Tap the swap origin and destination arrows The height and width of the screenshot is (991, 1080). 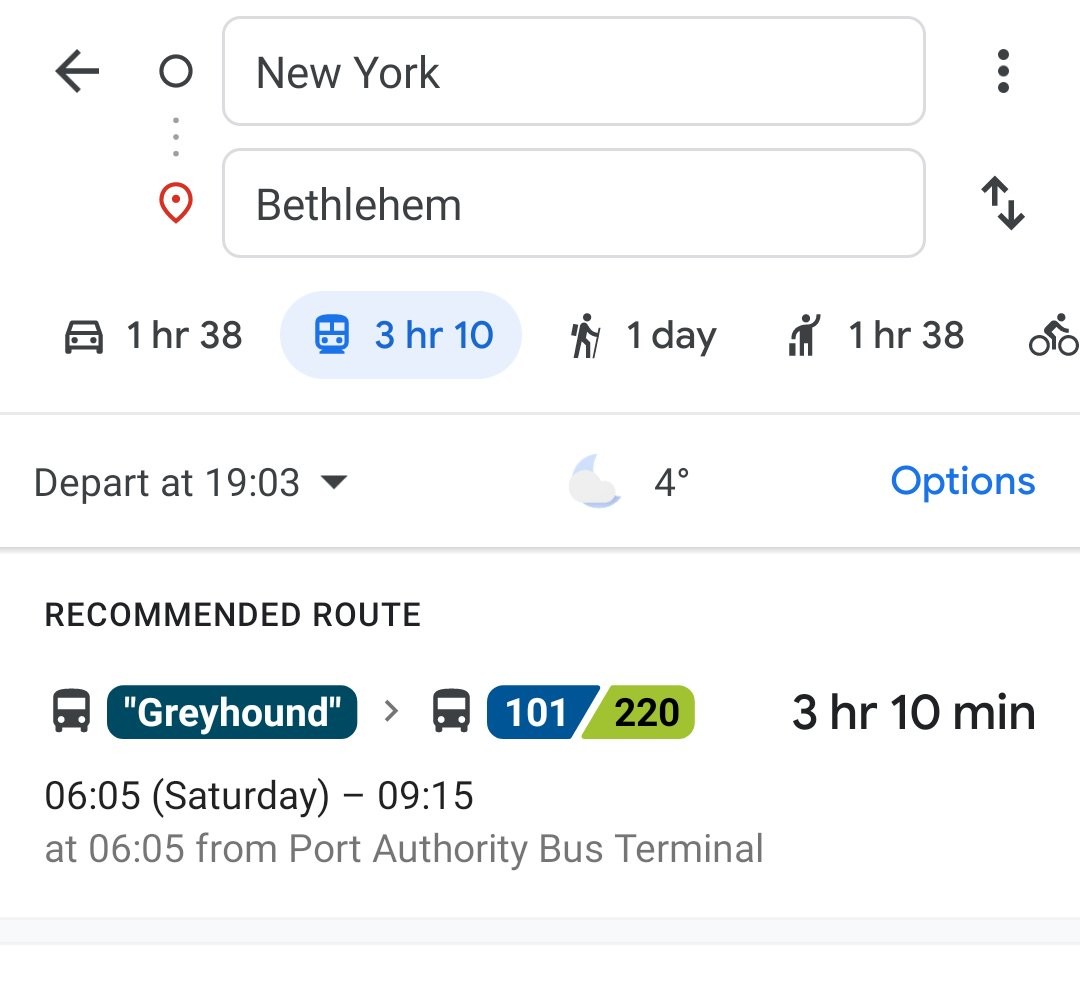tap(1003, 203)
